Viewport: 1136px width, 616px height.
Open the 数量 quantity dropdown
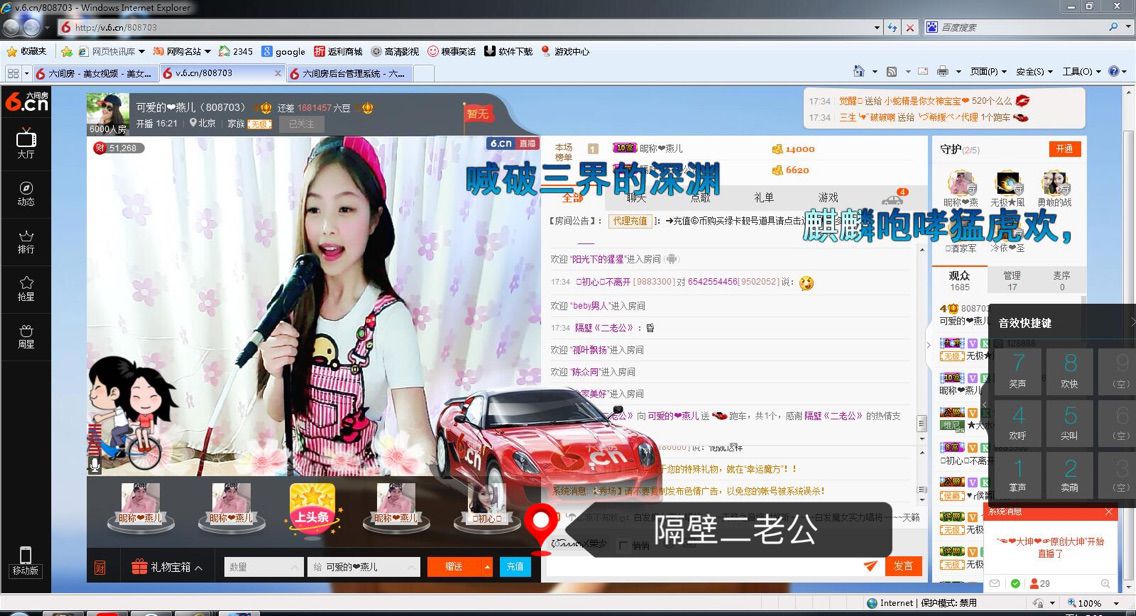click(x=264, y=567)
